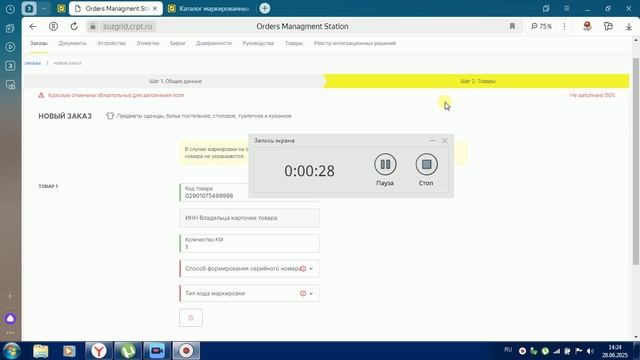Open the pinned tab with yellow icon
Viewport: 640px width, 360px height.
click(x=61, y=9)
